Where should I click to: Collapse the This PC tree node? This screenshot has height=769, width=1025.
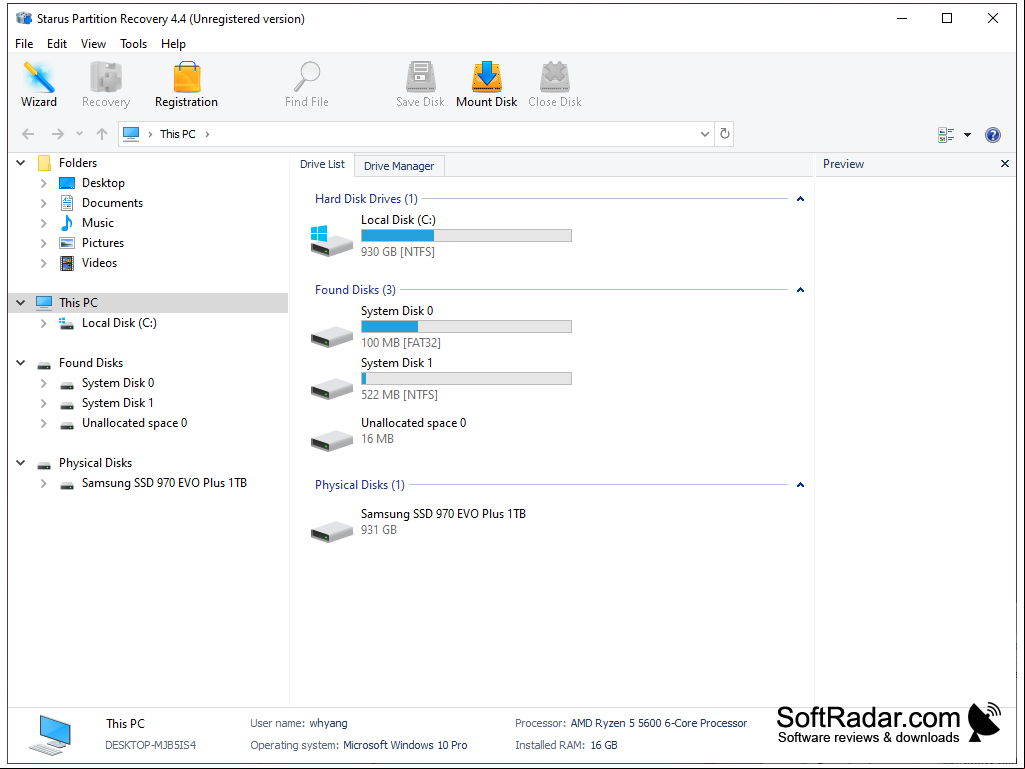pyautogui.click(x=21, y=303)
